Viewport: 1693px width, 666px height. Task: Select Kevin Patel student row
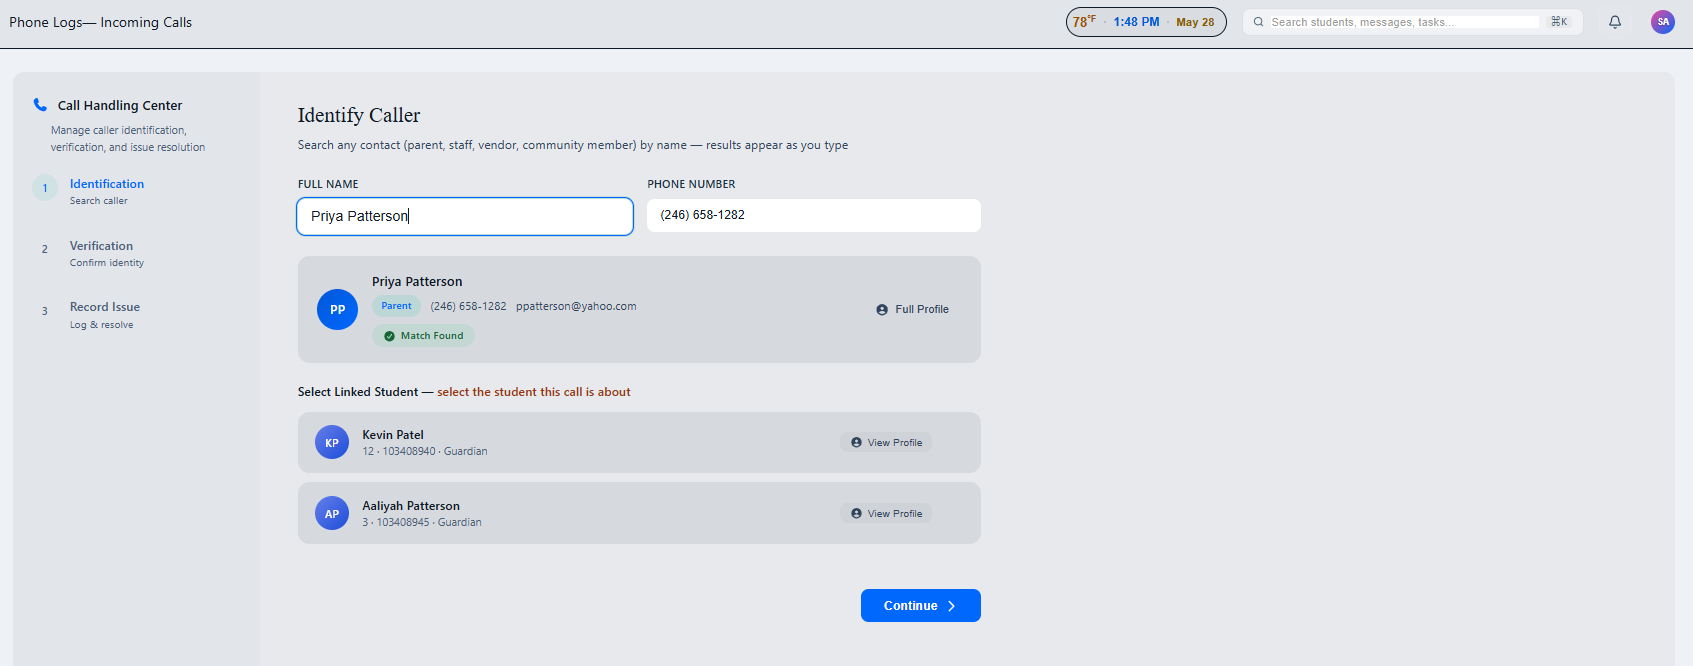(639, 442)
